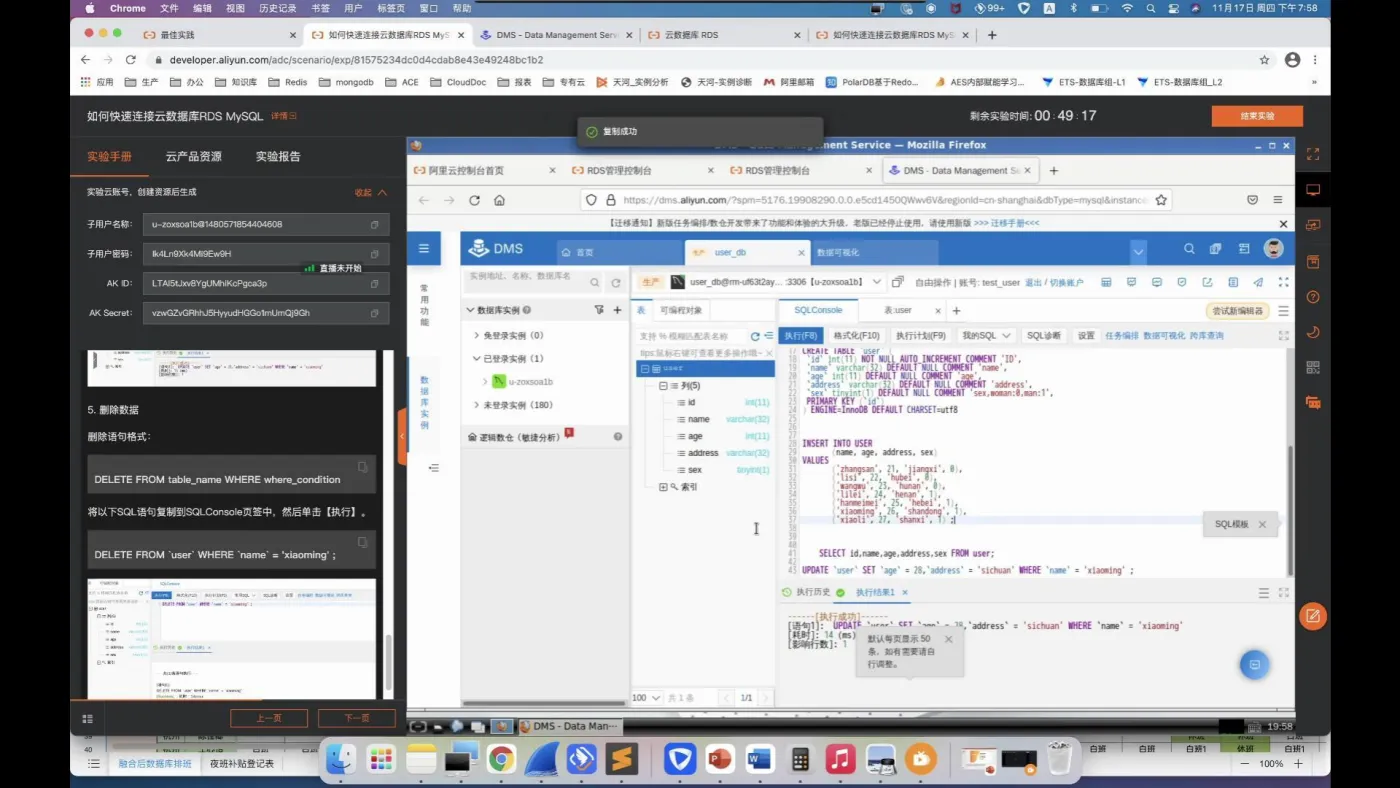
Task: Refresh the database instance list
Action: click(616, 283)
